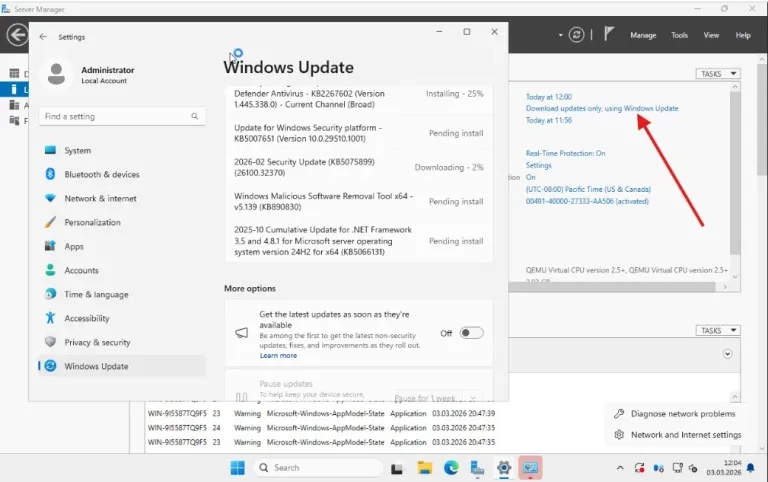Click the taskbar clock showing 12:04
768x482 pixels.
723,468
